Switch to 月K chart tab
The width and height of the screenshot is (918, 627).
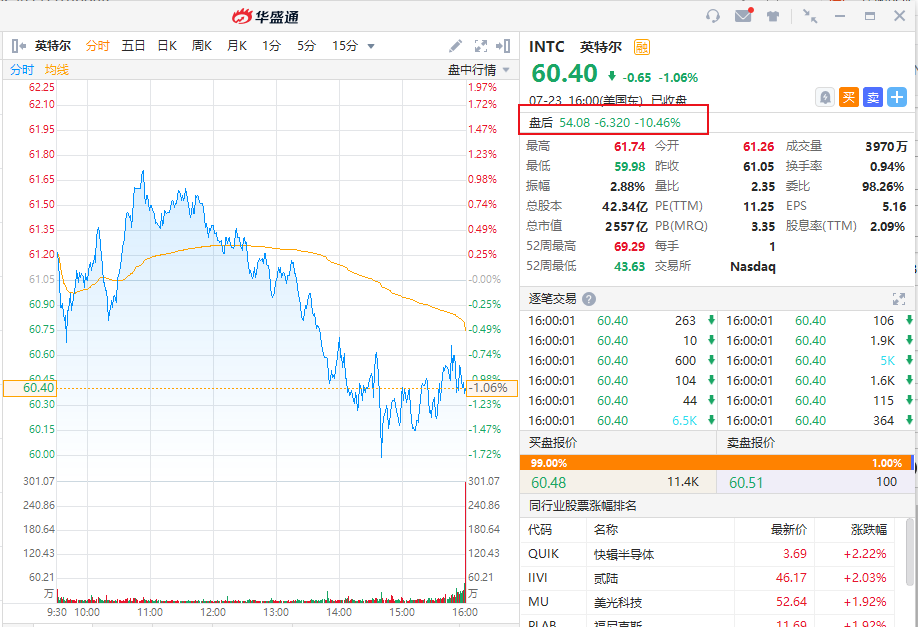click(x=237, y=46)
